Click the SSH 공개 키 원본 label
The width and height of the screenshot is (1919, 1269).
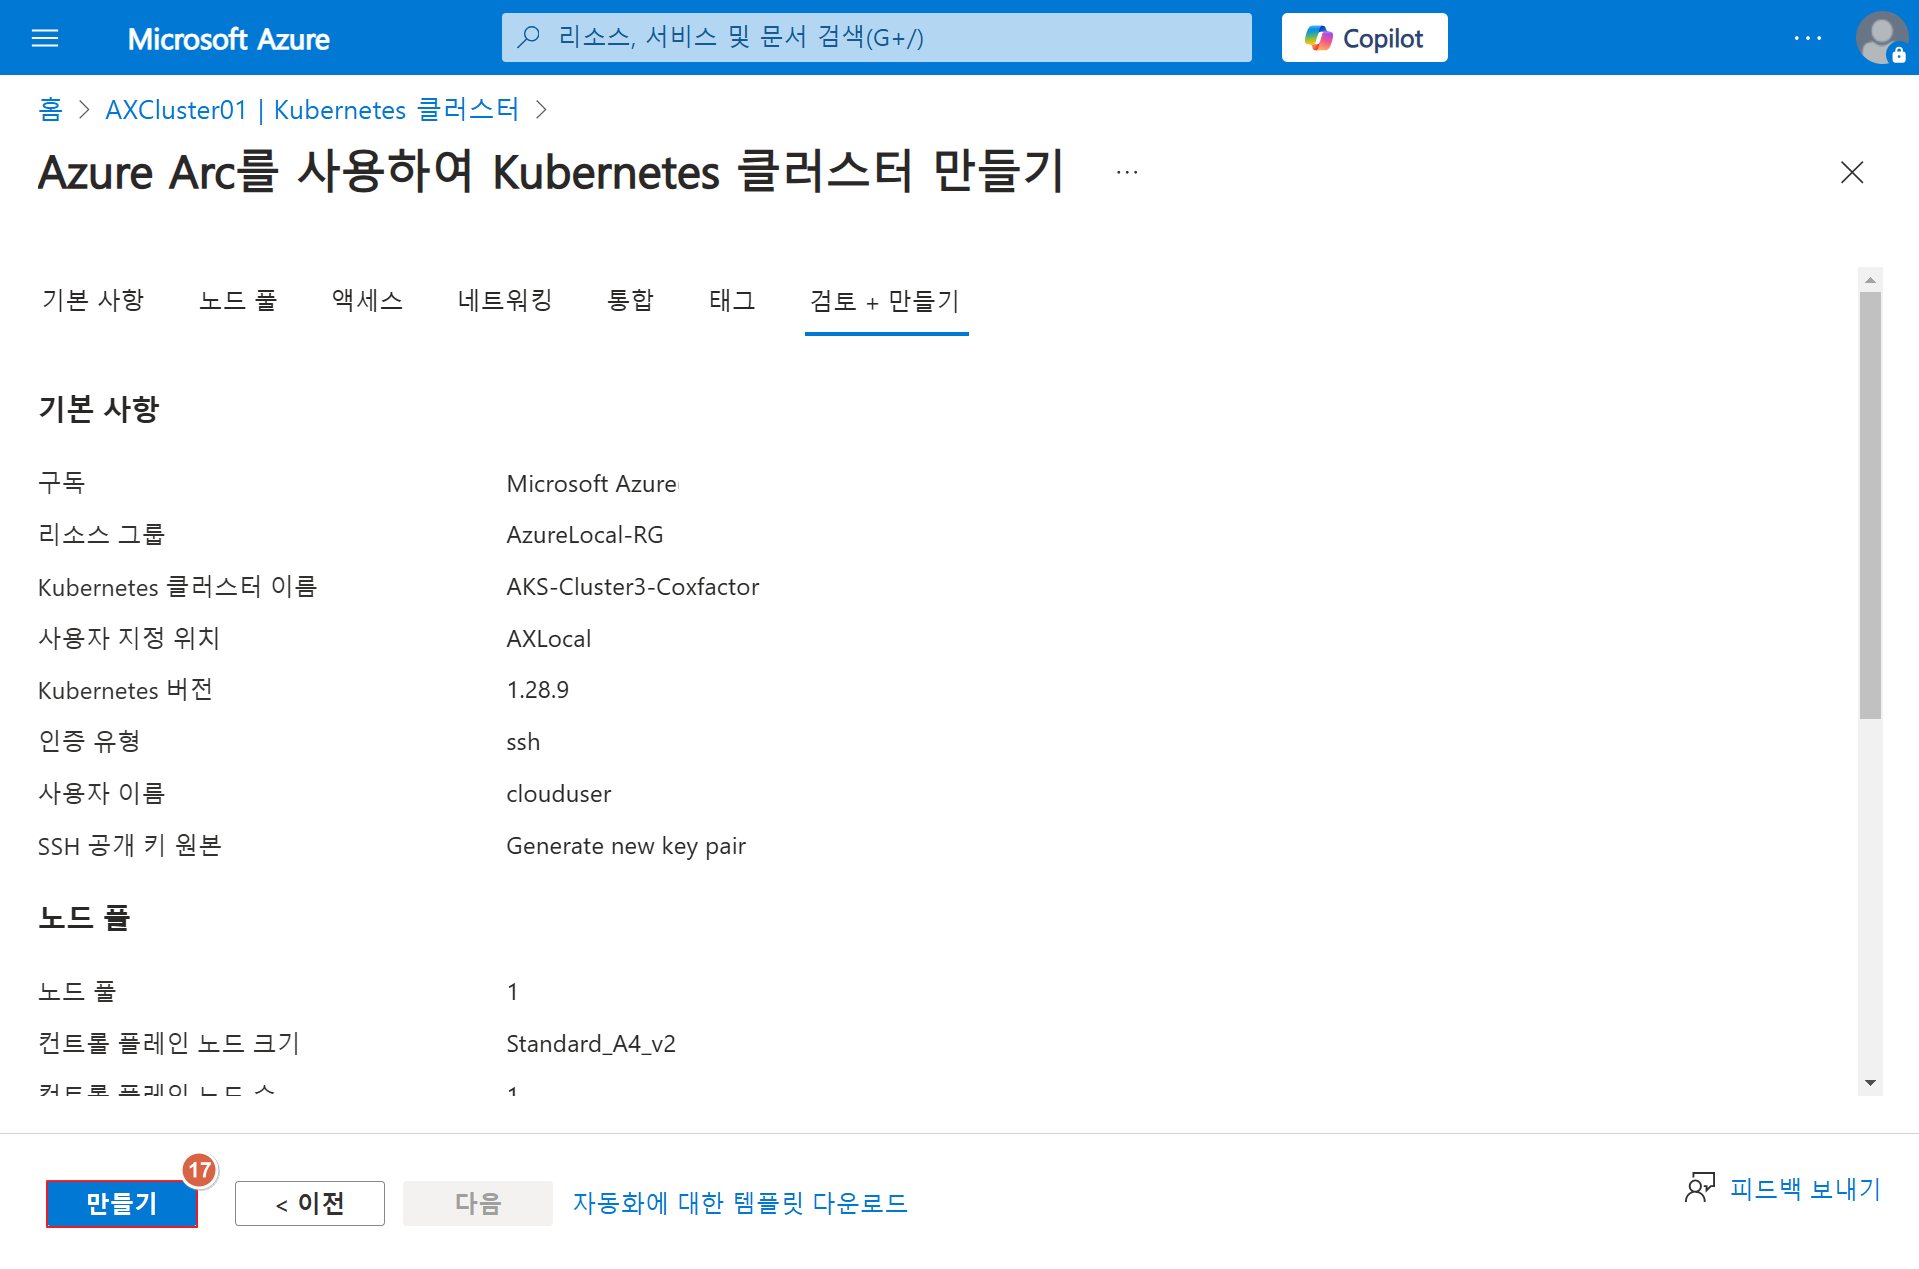tap(130, 846)
